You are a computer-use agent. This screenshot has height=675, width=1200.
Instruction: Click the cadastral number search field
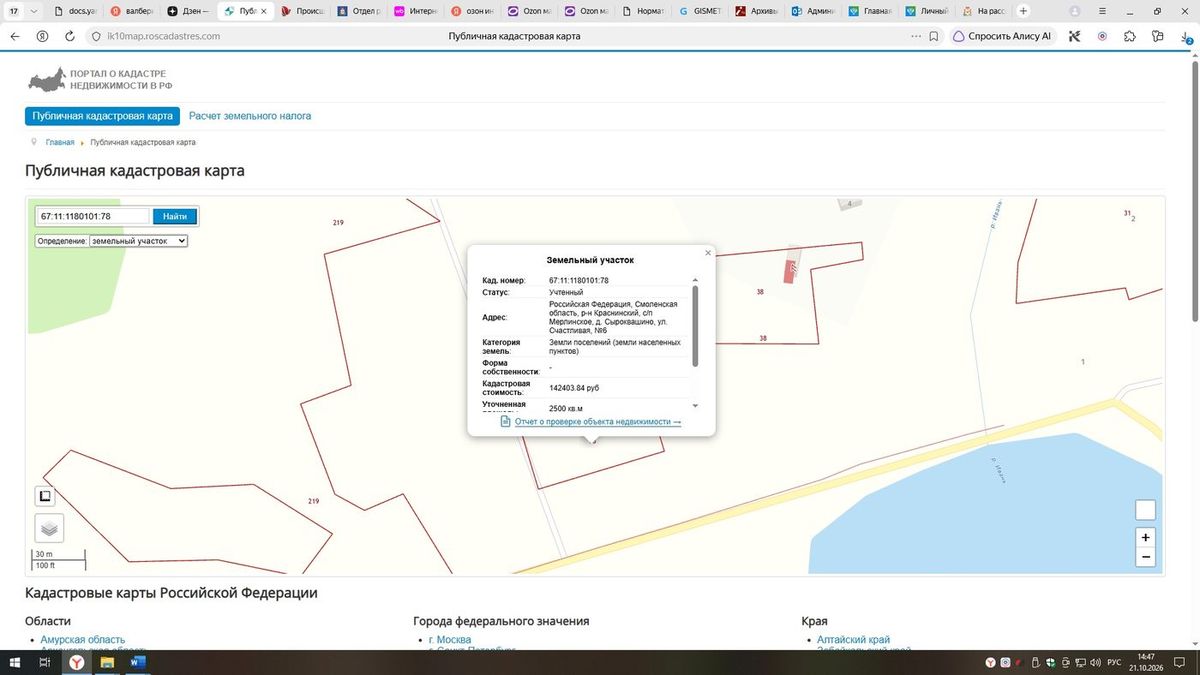pos(93,216)
